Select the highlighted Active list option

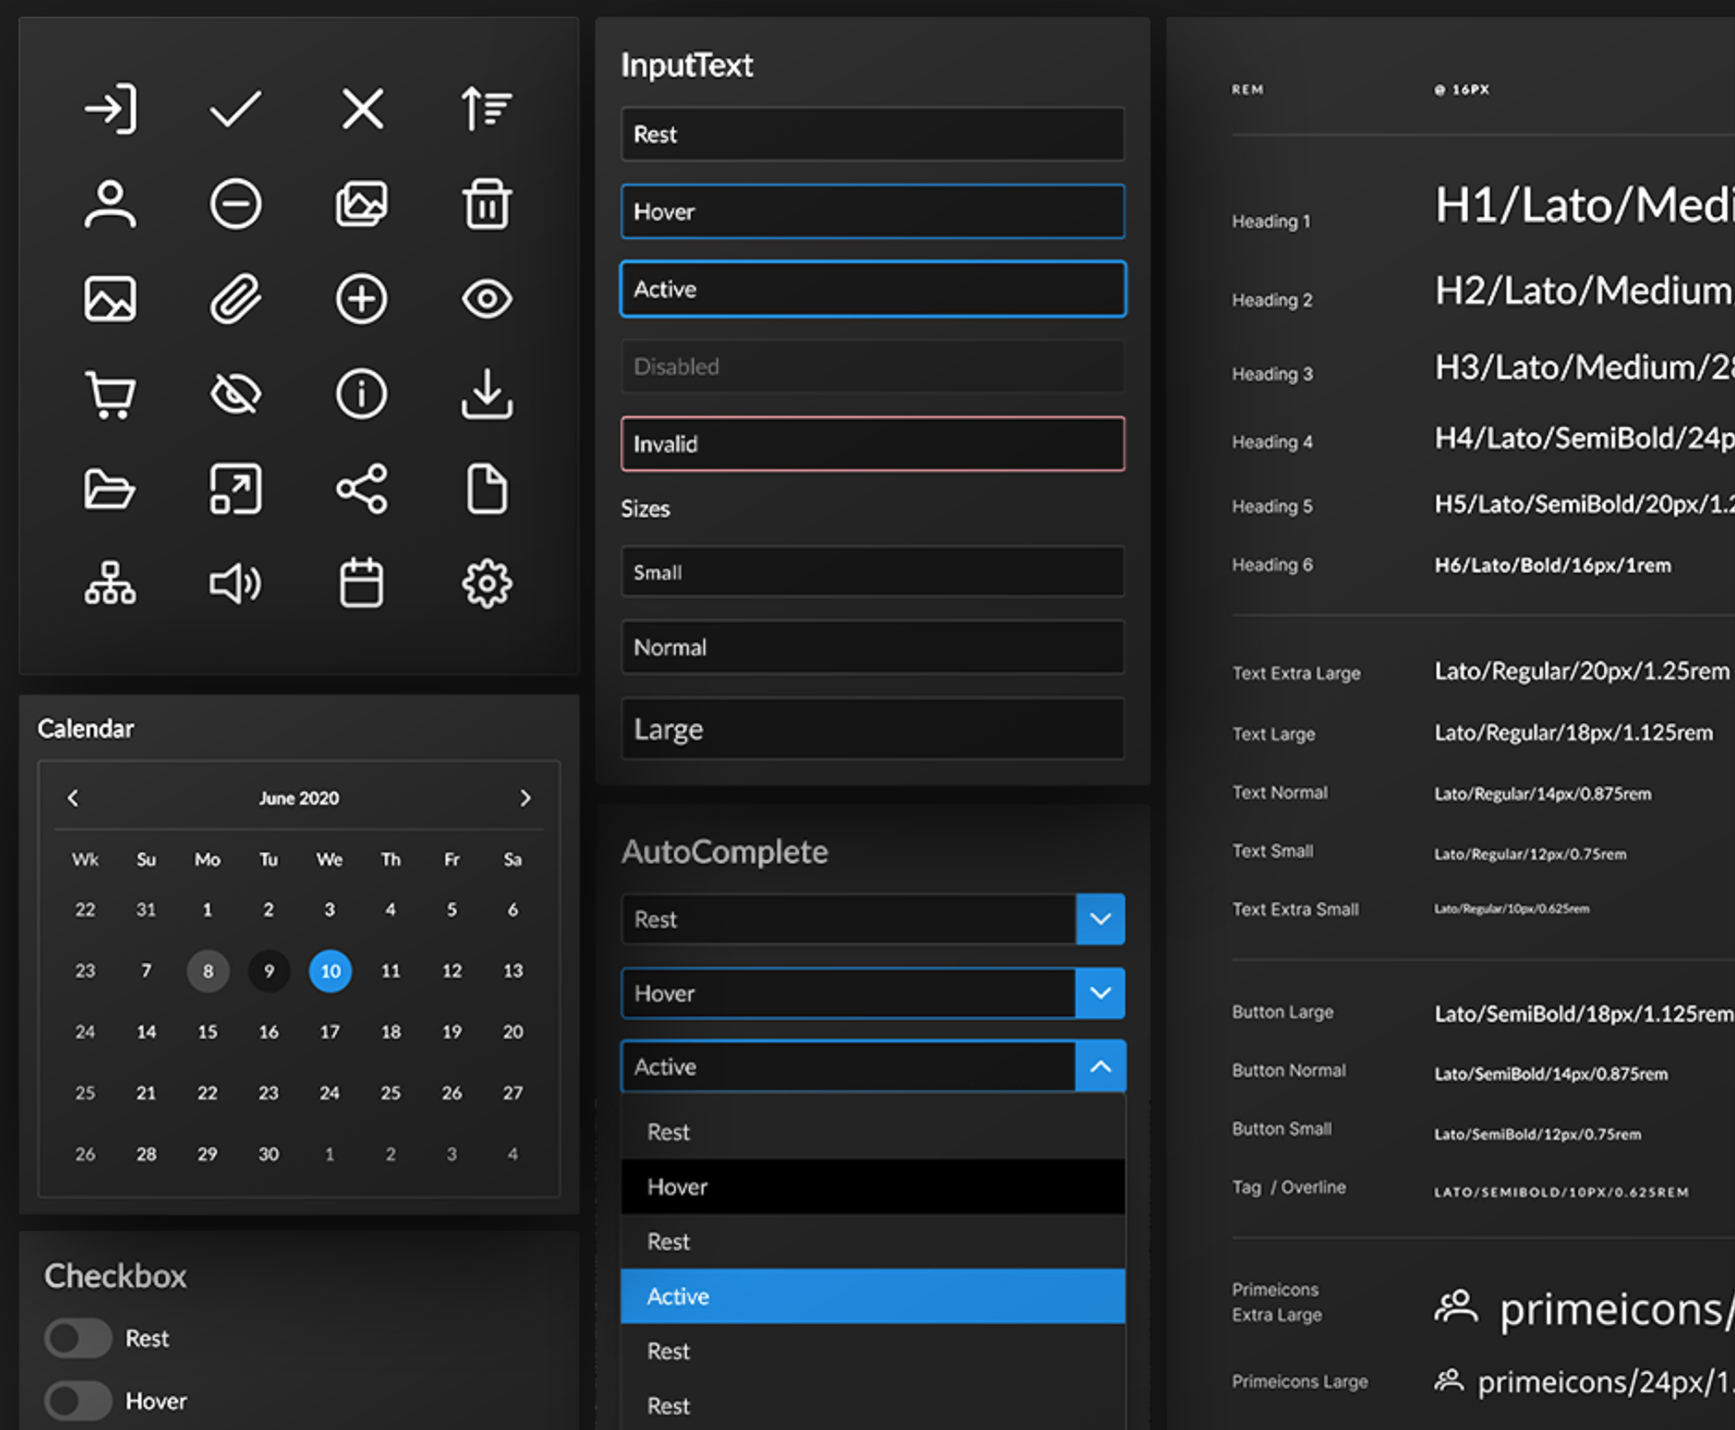872,1296
